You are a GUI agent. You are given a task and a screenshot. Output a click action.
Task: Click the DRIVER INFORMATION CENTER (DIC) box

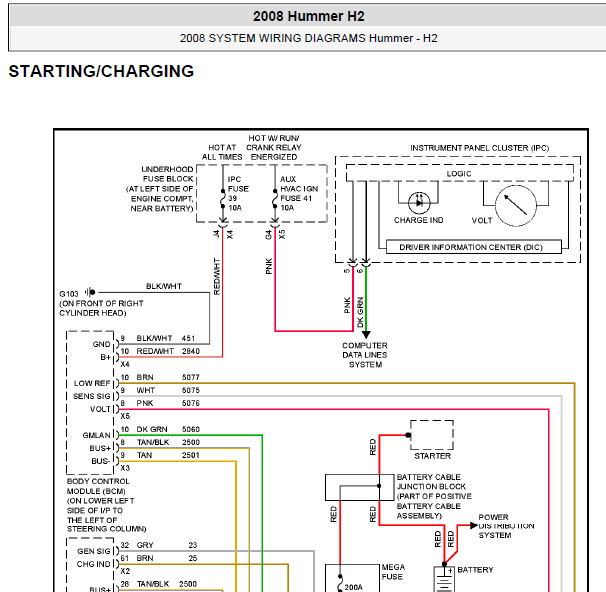474,247
